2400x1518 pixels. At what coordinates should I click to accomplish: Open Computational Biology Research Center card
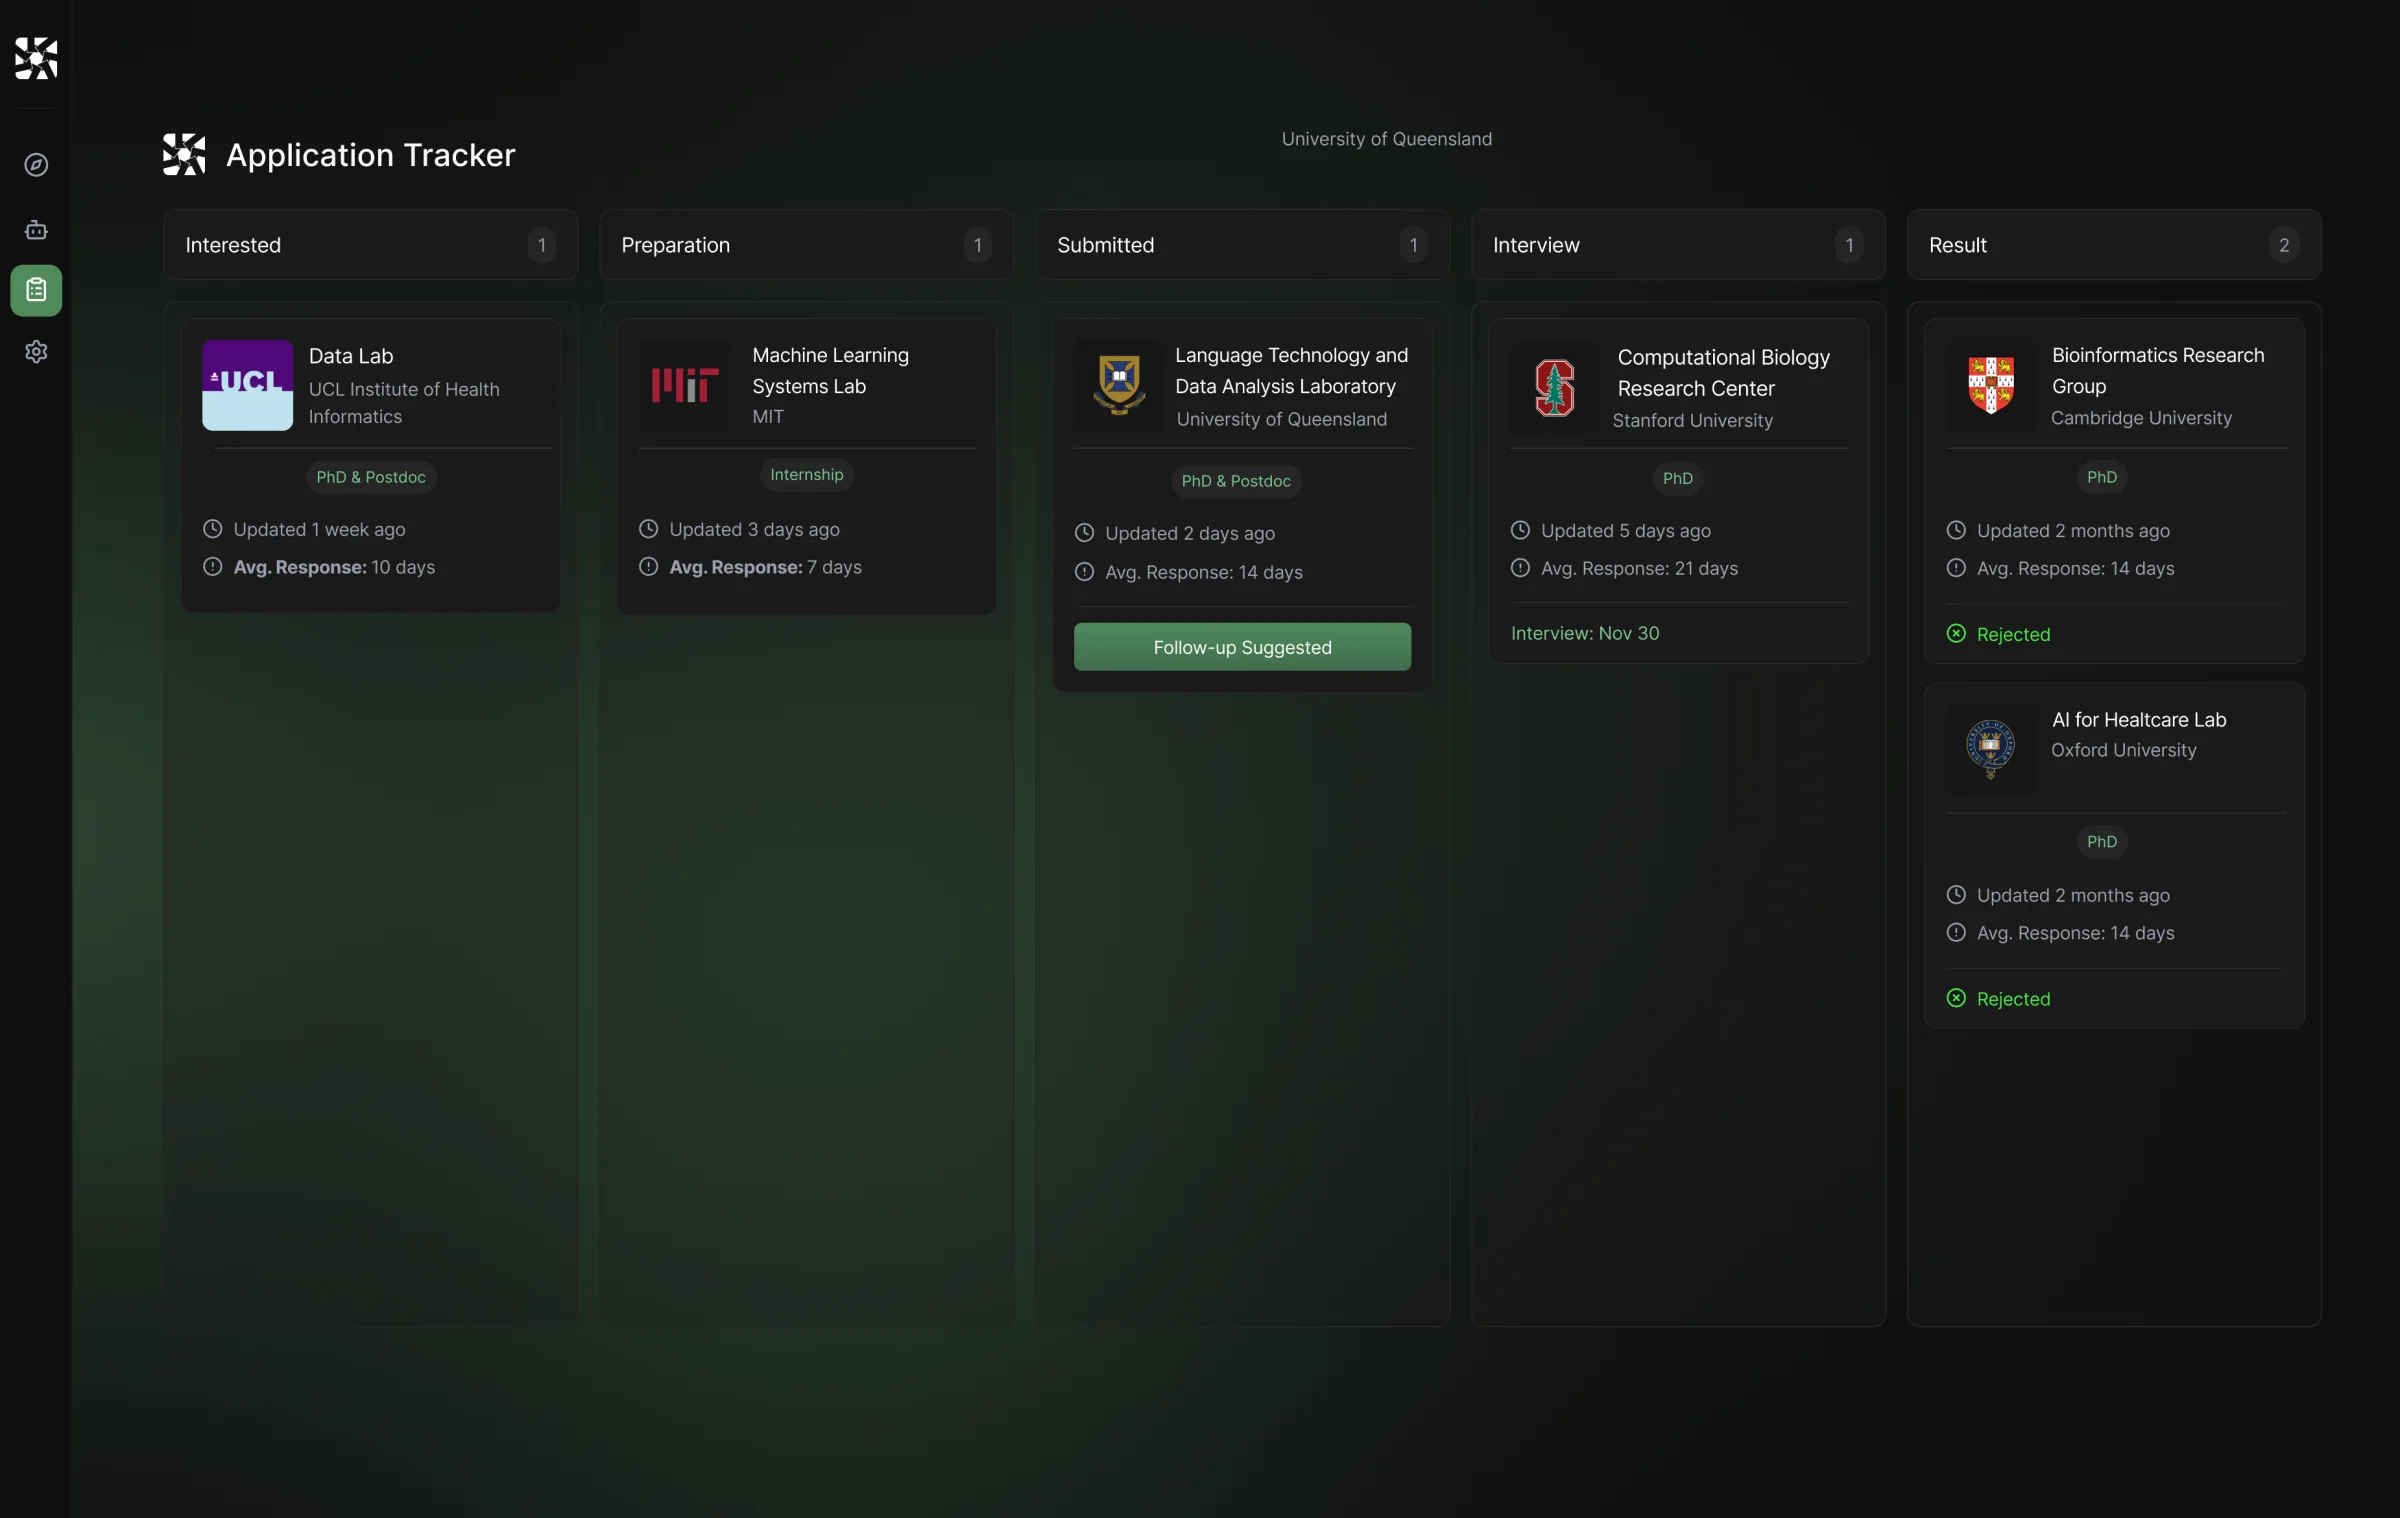coord(1723,373)
